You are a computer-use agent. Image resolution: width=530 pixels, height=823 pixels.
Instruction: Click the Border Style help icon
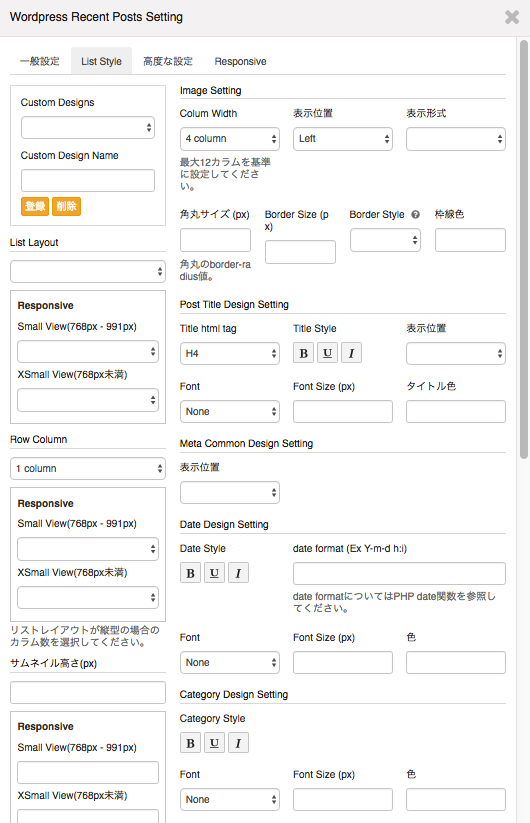click(x=416, y=215)
